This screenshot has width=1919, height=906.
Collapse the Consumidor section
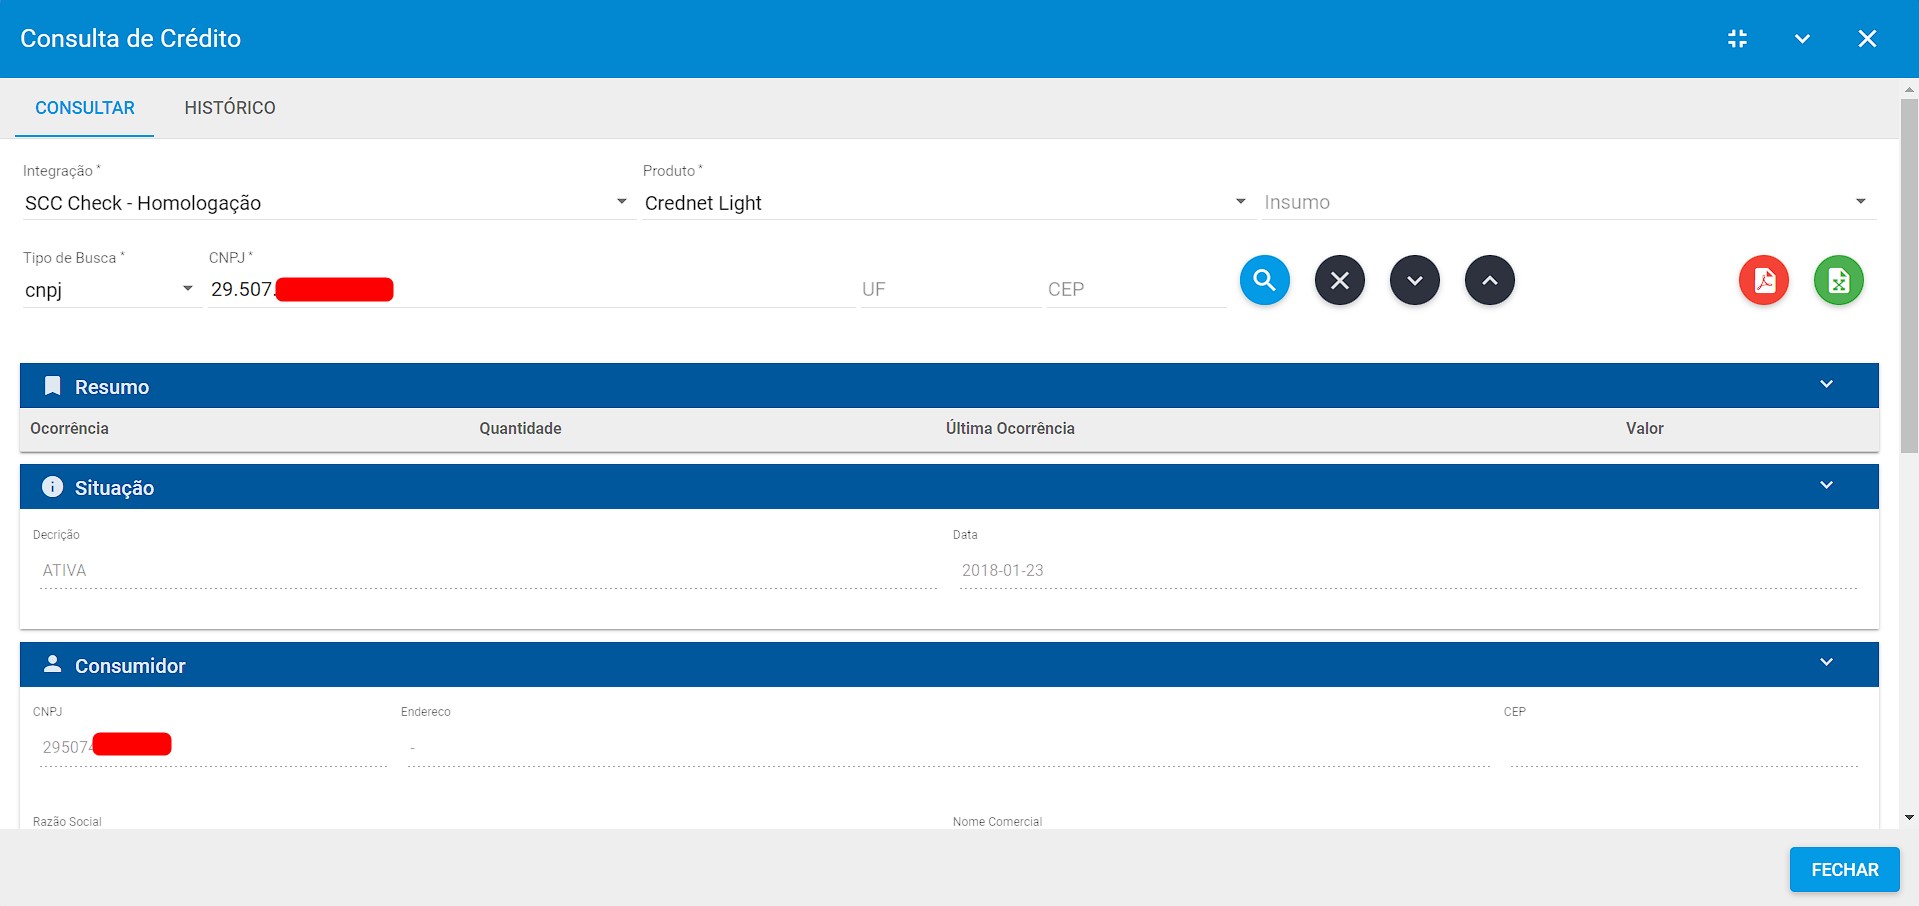click(1827, 663)
